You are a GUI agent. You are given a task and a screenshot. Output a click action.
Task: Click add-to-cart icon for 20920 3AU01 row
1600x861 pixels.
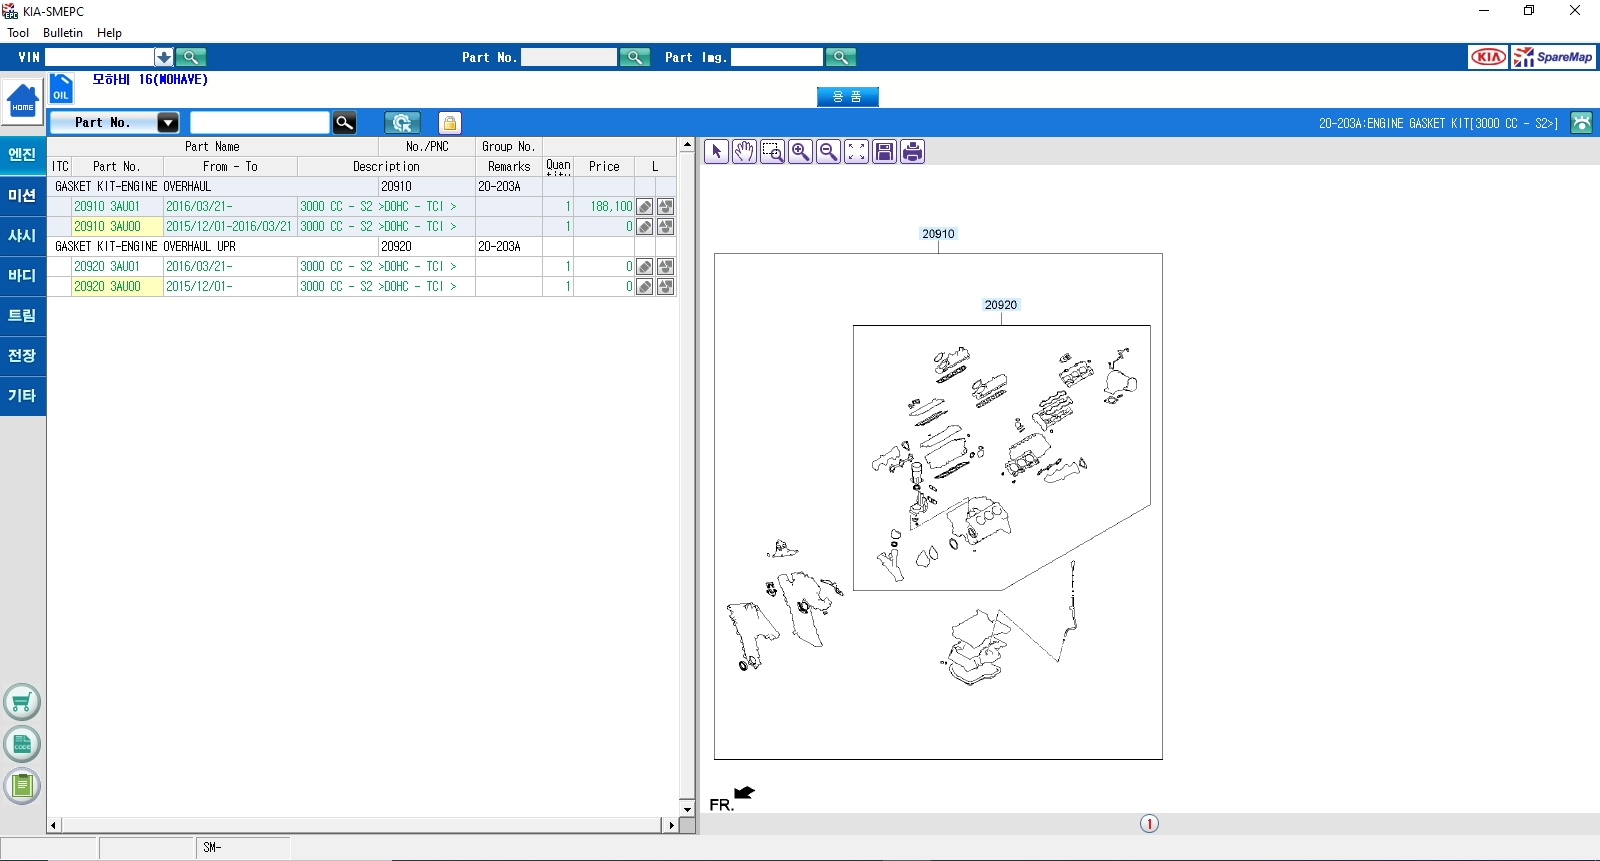point(665,267)
